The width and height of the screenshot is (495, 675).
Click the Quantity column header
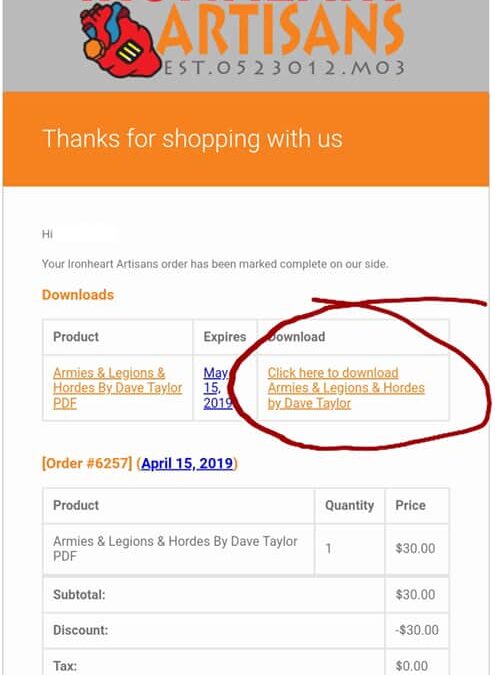[349, 505]
